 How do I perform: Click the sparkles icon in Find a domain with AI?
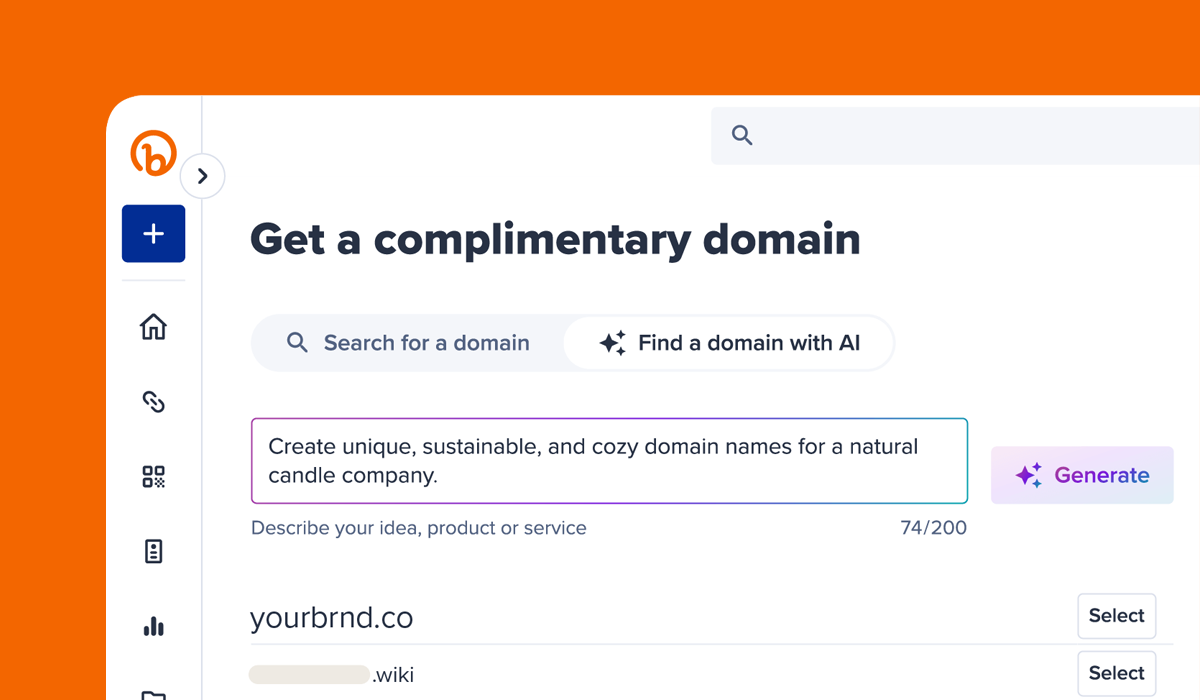click(613, 342)
